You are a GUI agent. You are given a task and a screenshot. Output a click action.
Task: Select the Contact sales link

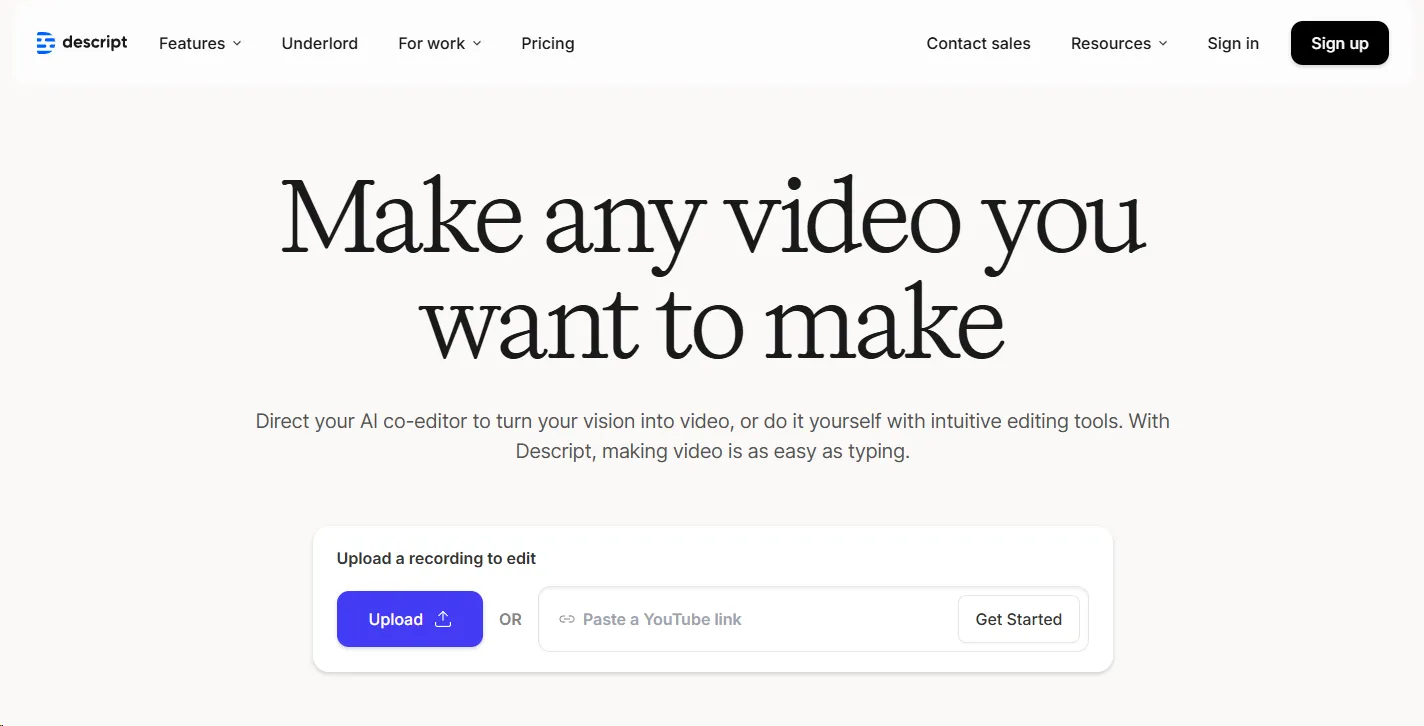pyautogui.click(x=978, y=43)
